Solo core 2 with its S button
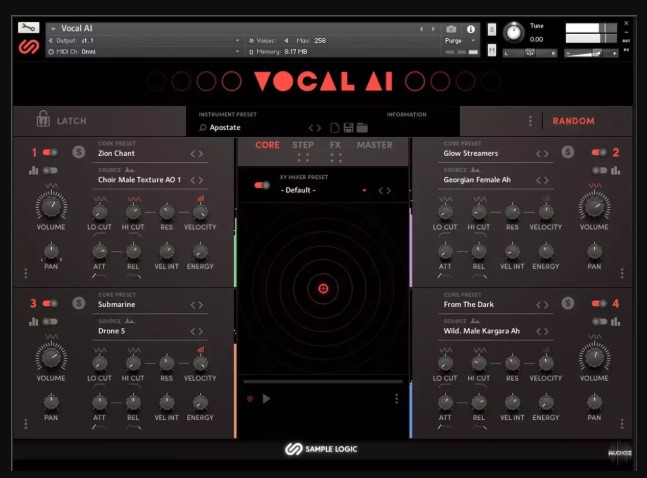Viewport: 647px width, 478px height. 568,152
